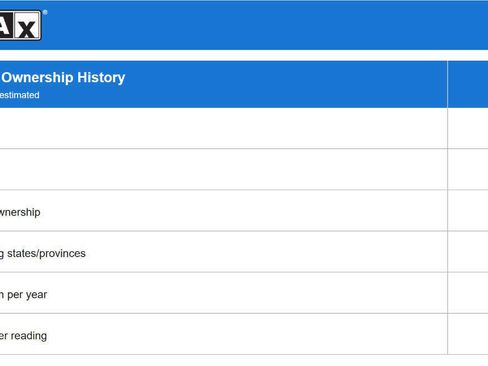Select the "Ownership History" heading
The width and height of the screenshot is (488, 366).
(63, 78)
